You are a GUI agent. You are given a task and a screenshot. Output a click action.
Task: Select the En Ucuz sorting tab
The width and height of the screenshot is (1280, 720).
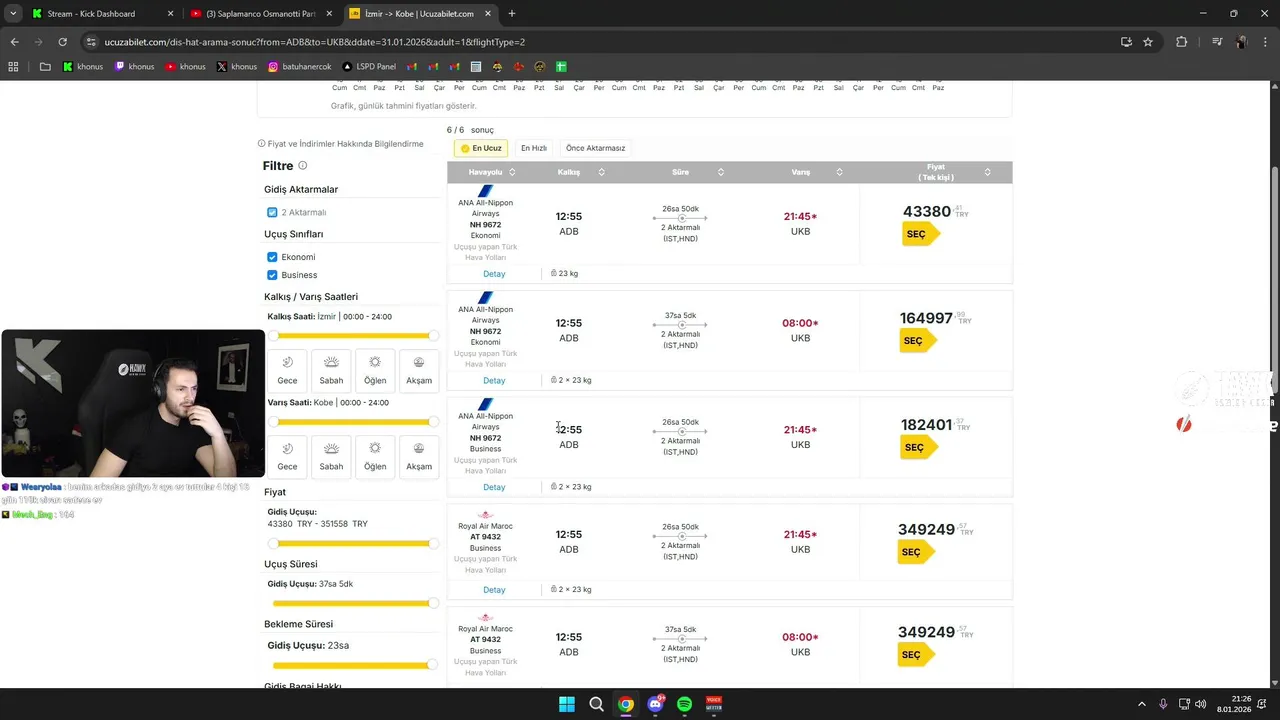click(481, 148)
